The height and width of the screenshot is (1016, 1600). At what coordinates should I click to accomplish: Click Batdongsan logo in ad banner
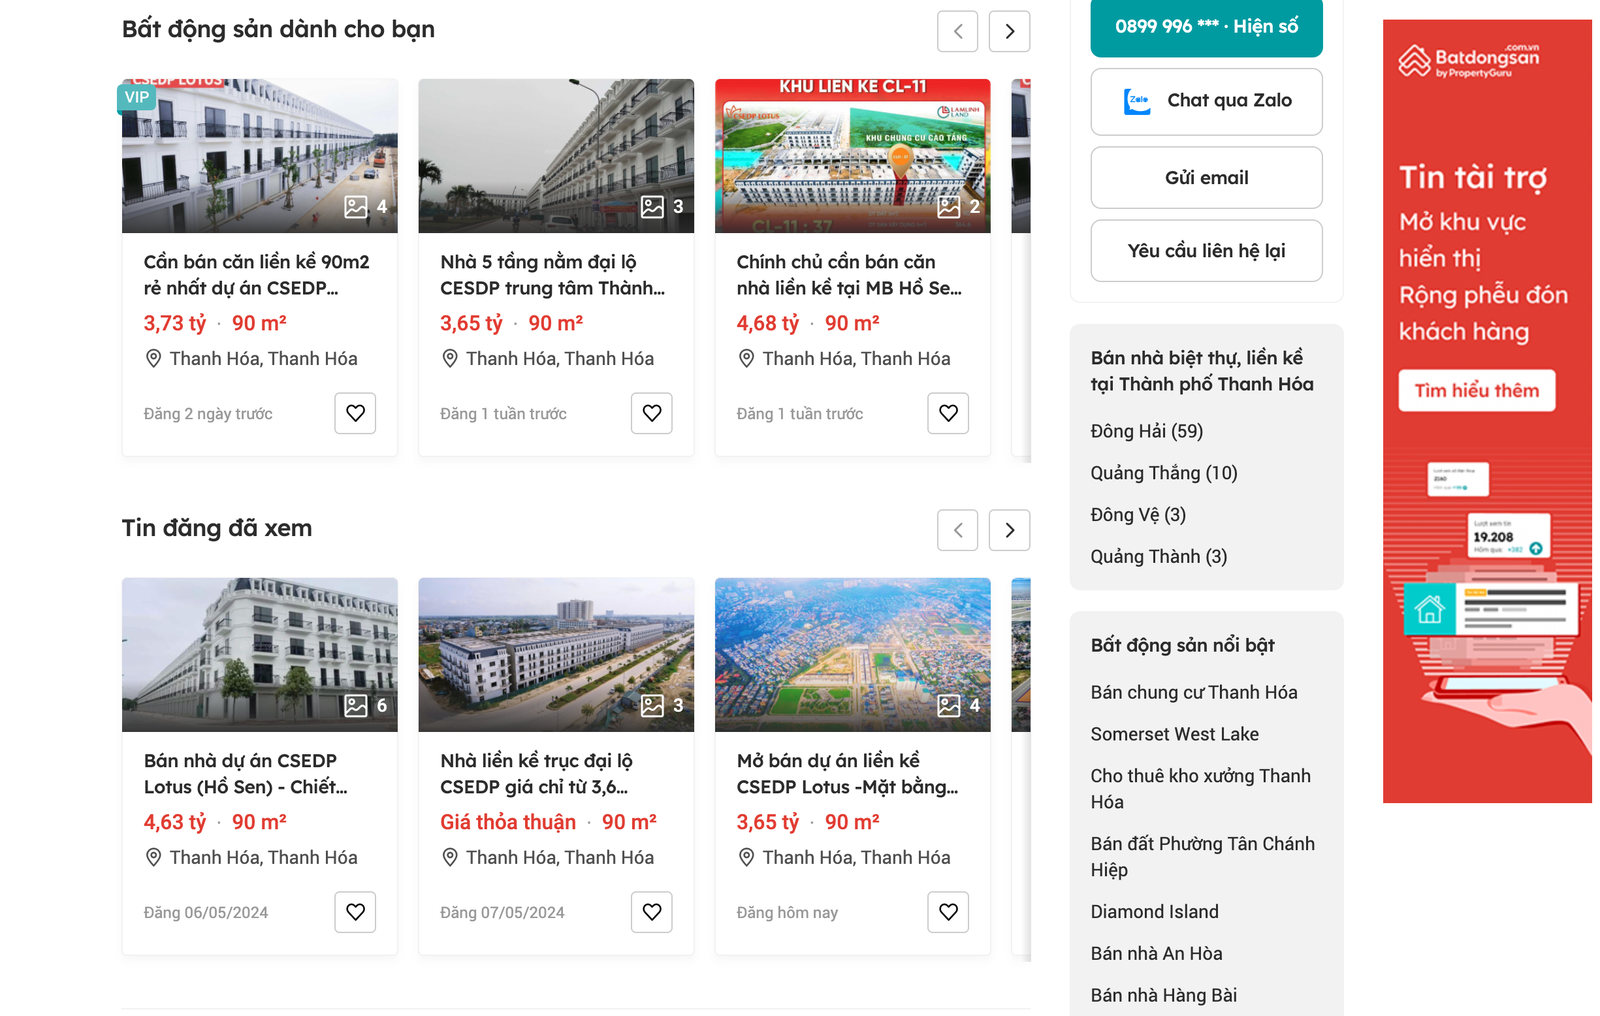point(1468,61)
